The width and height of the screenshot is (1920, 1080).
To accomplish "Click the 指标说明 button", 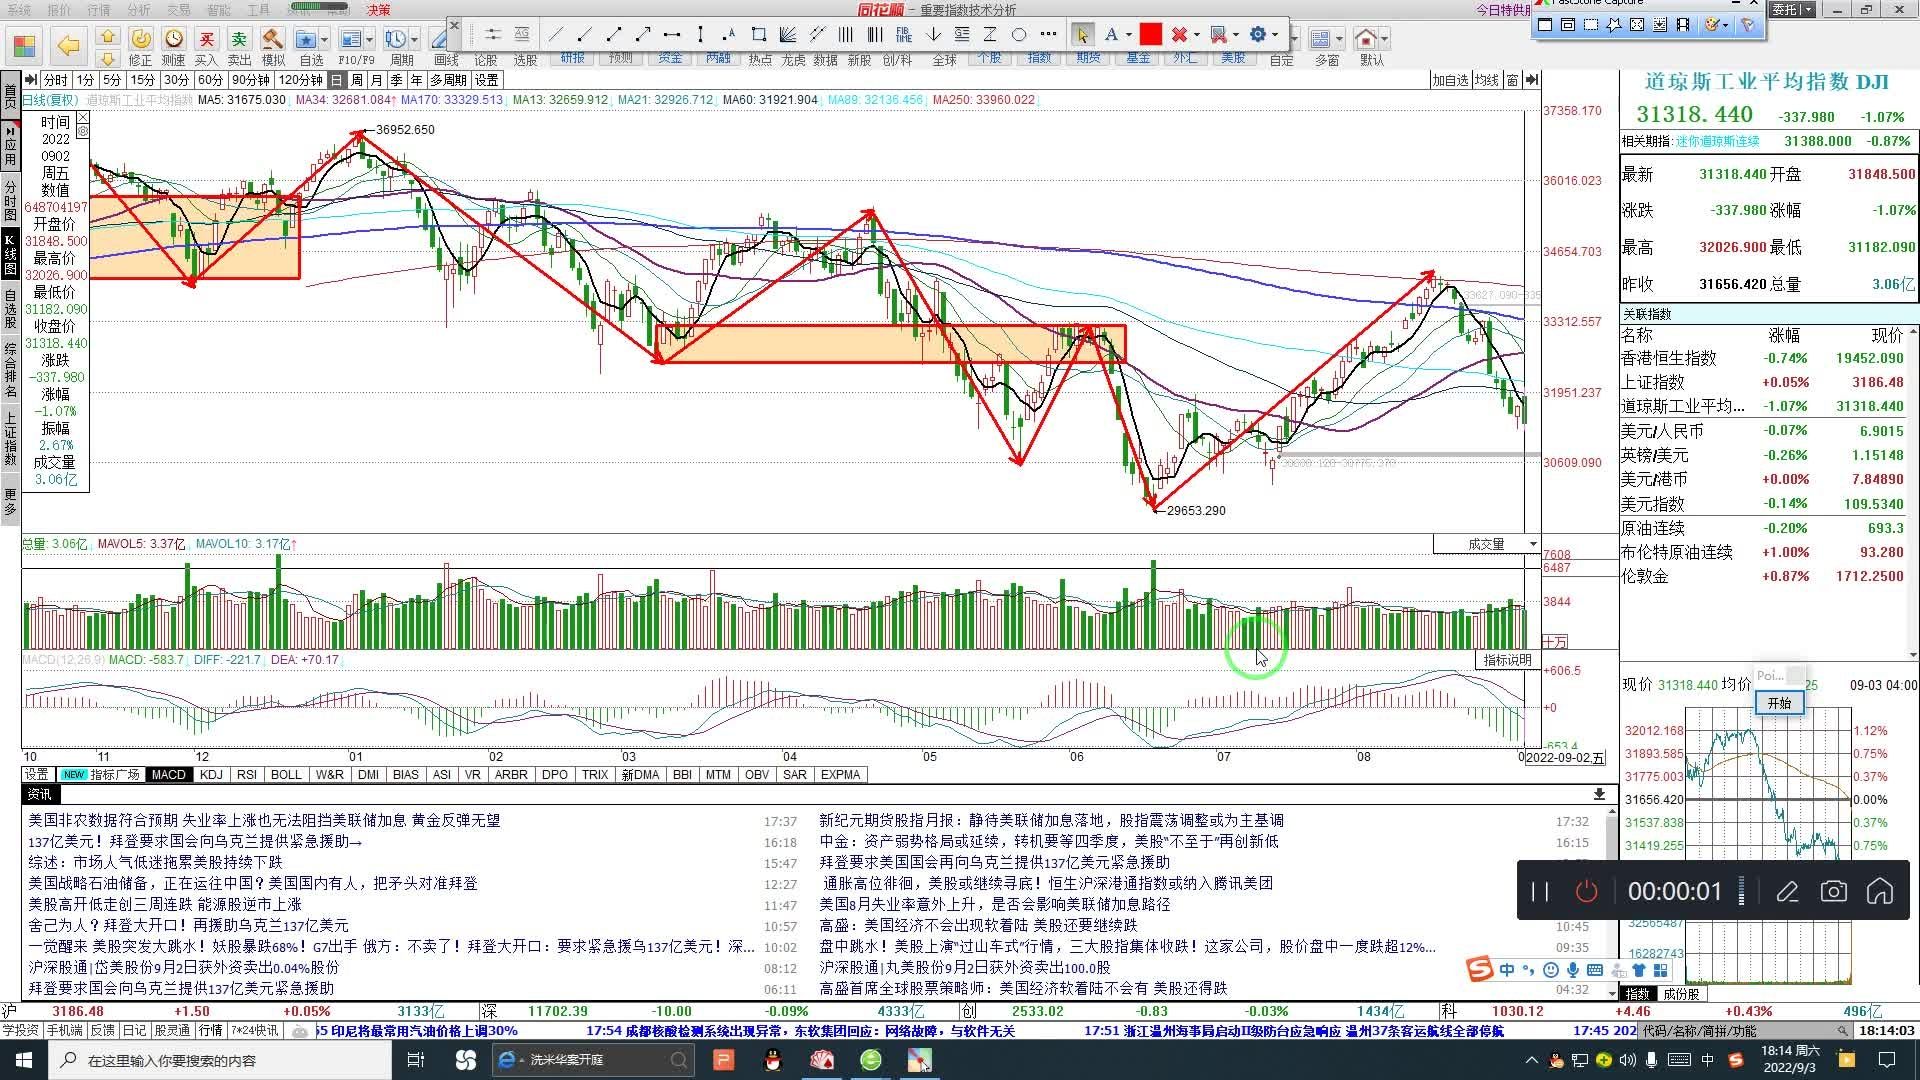I will [1507, 660].
